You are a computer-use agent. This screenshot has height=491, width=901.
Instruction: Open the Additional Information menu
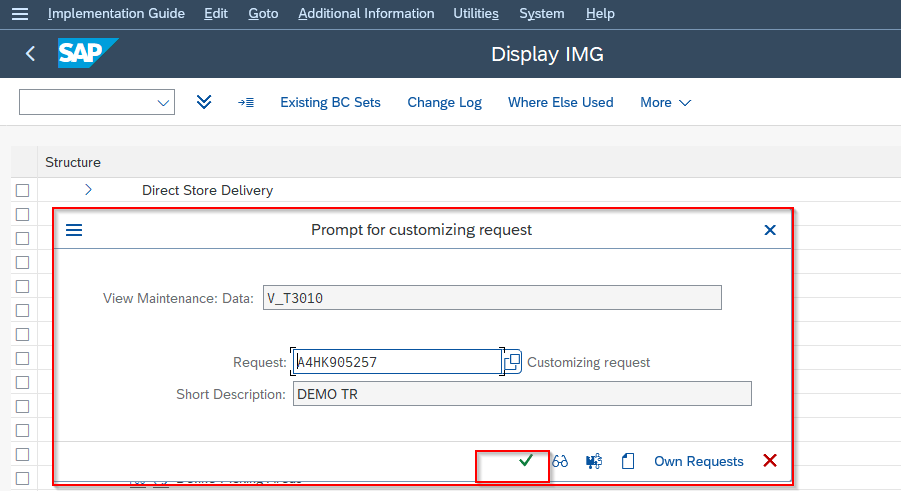tap(366, 13)
